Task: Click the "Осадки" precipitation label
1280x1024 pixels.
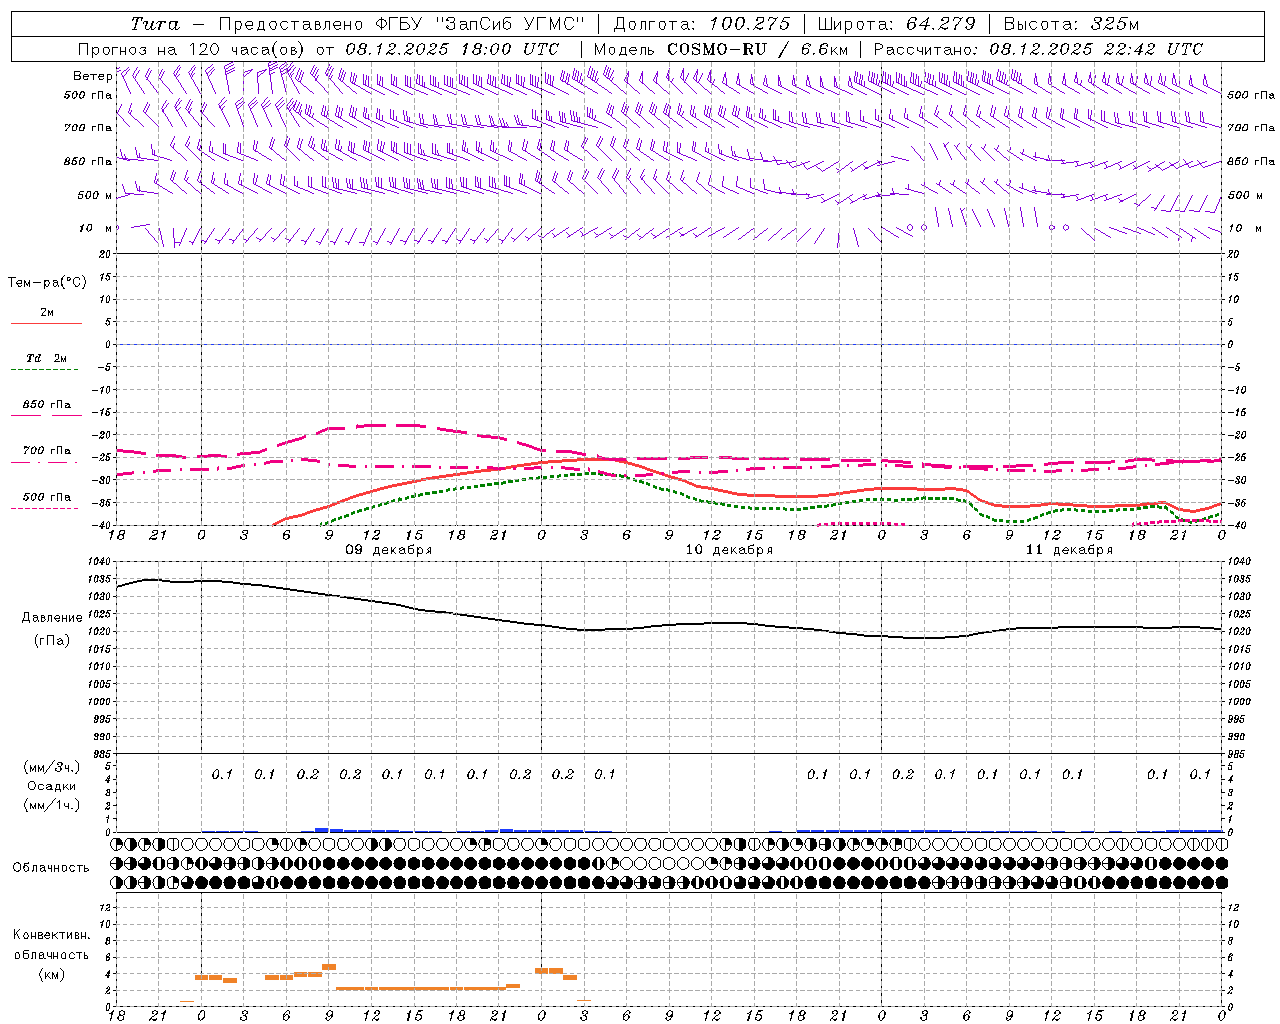Action: tap(51, 786)
